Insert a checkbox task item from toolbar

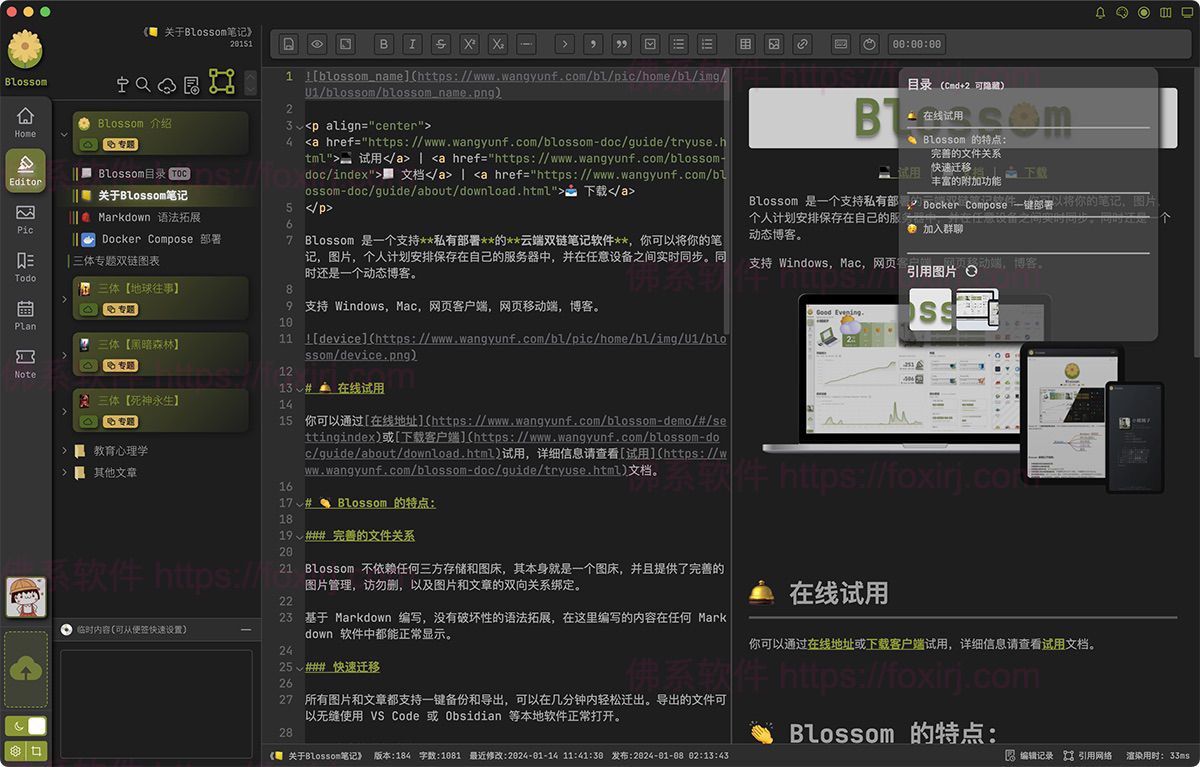coord(650,44)
